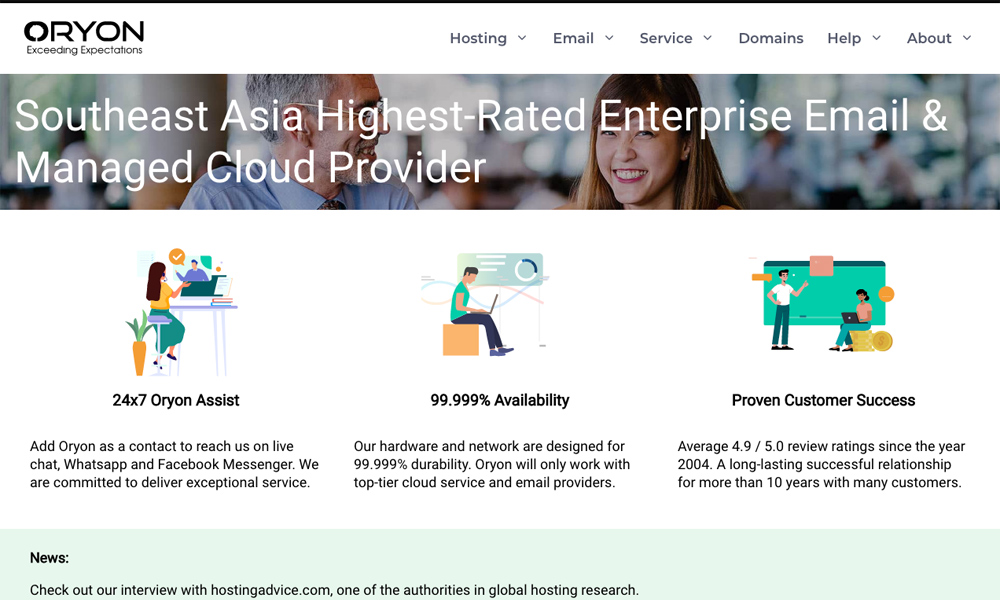Open the Domains nav item
Viewport: 1000px width, 600px height.
coord(770,38)
